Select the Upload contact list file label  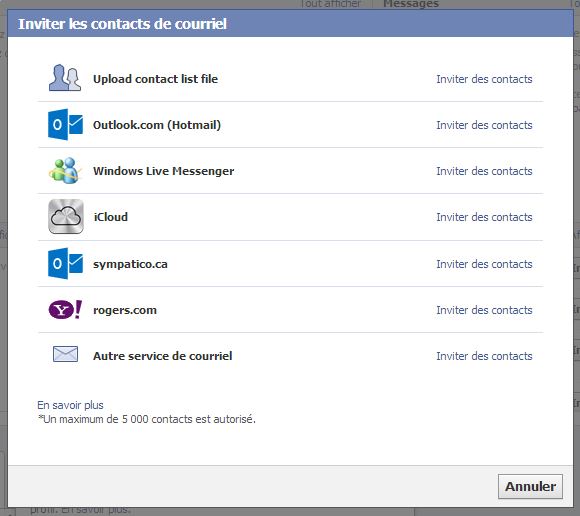pyautogui.click(x=155, y=79)
